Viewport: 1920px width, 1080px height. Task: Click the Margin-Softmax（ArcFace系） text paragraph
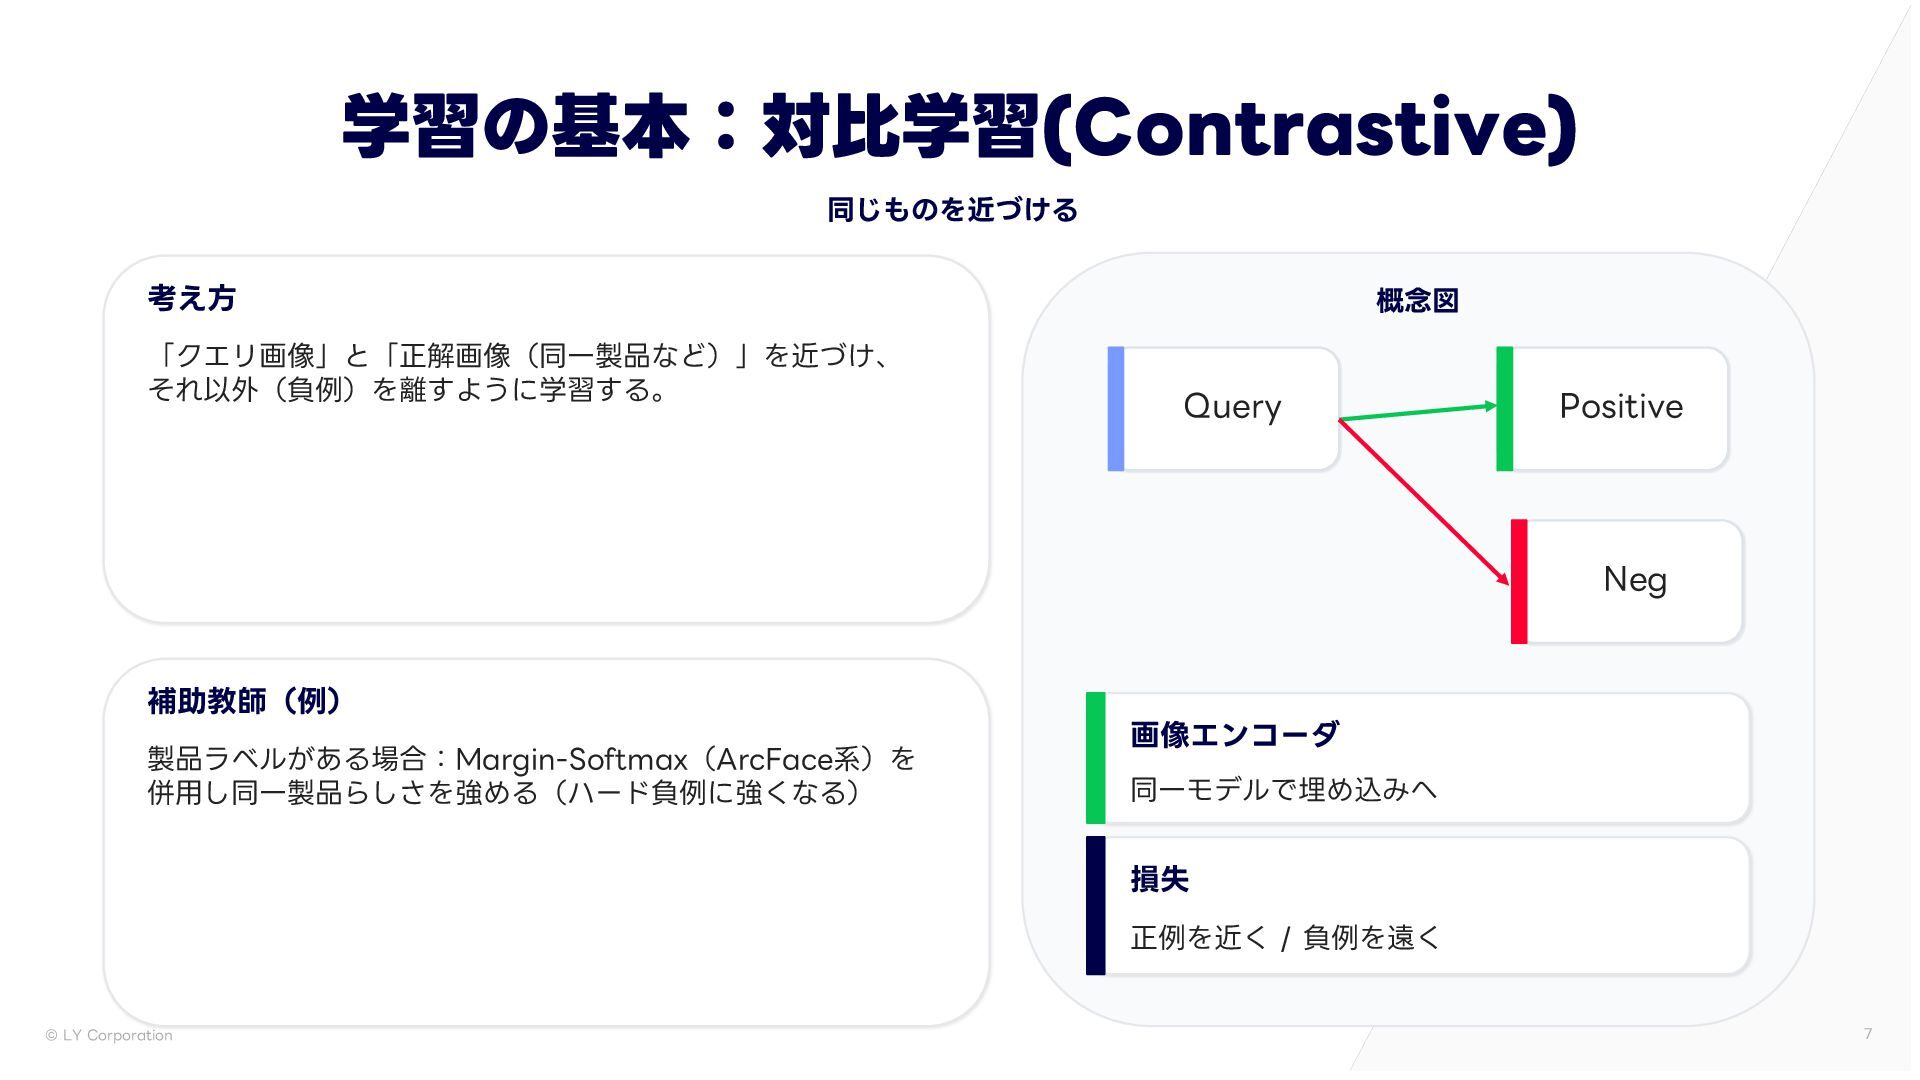pyautogui.click(x=532, y=775)
